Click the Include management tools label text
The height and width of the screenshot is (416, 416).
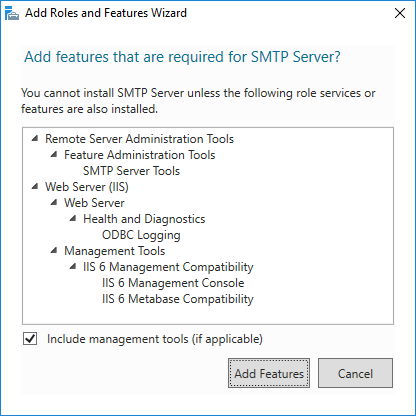click(x=155, y=339)
